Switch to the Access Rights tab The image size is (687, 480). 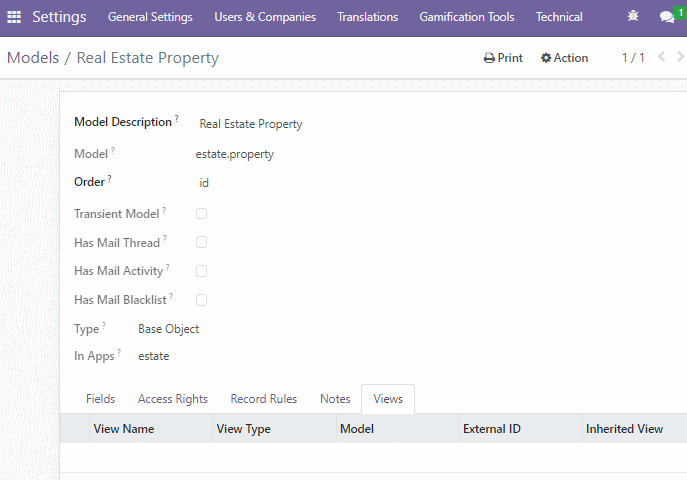coord(173,399)
